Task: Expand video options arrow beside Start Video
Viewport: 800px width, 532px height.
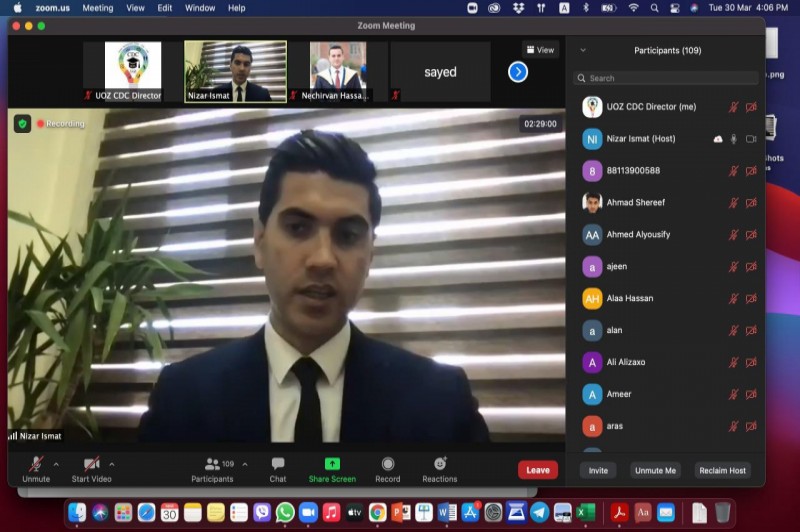Action: pos(111,464)
